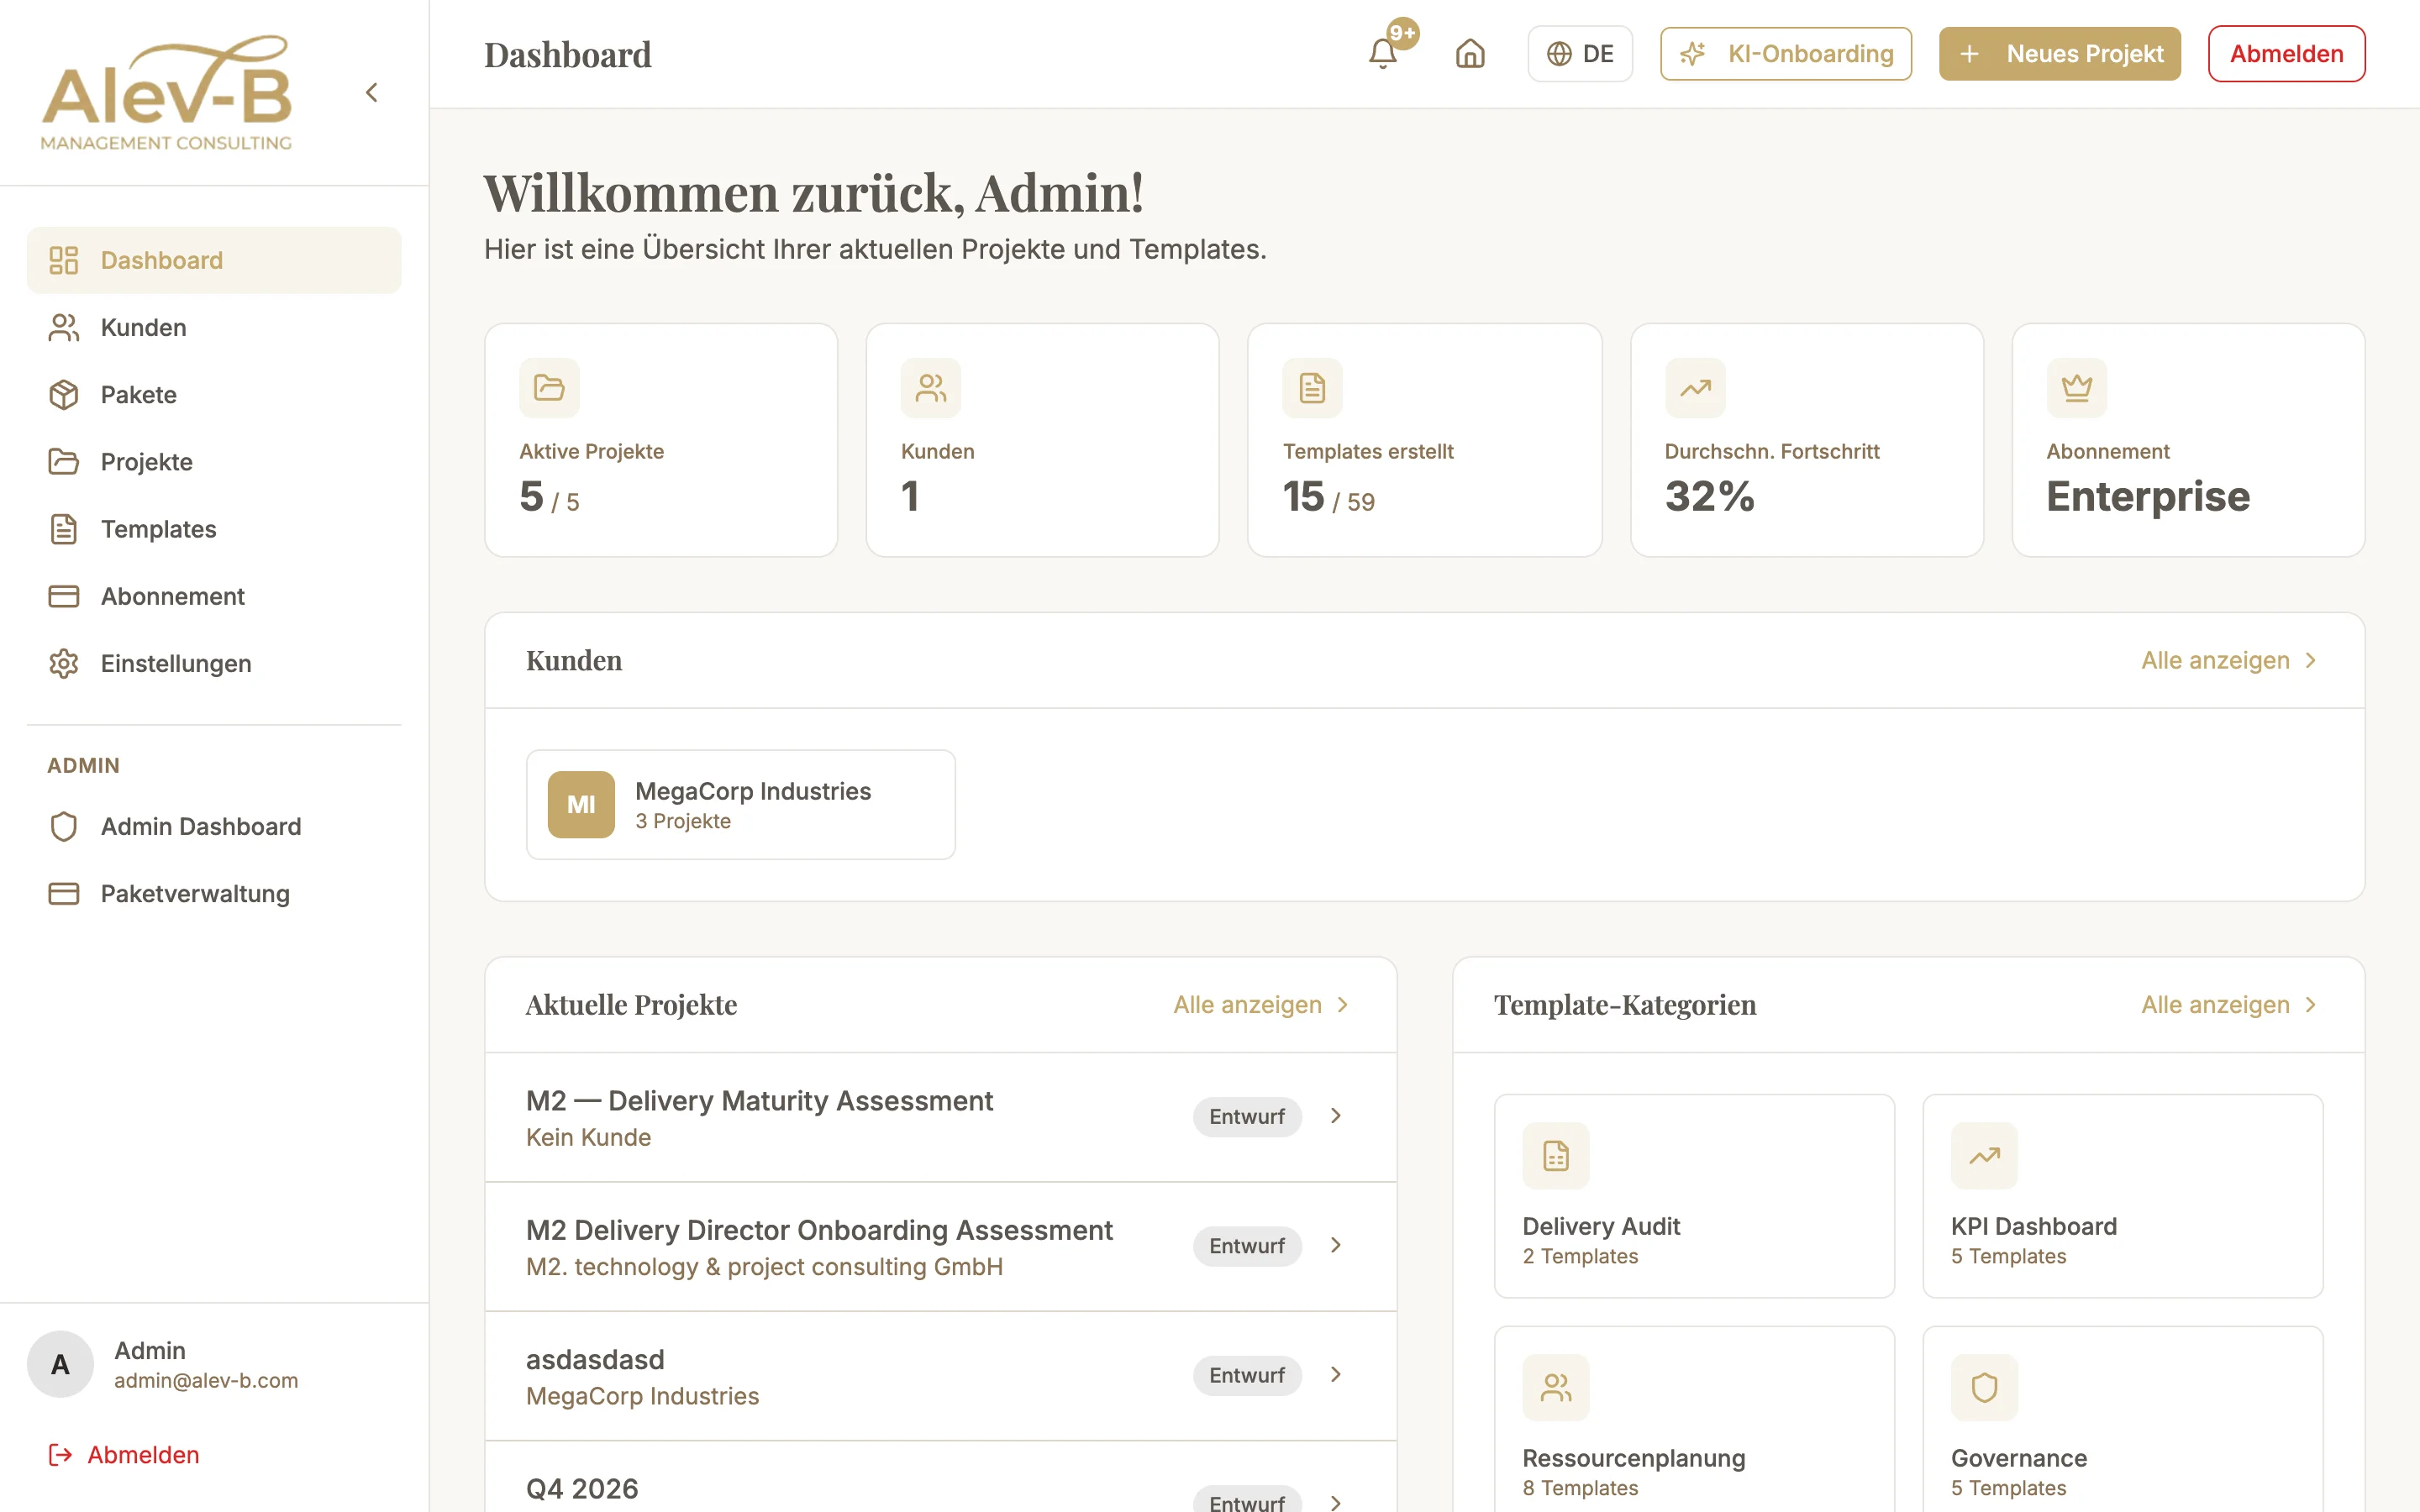2420x1512 pixels.
Task: Click the KPI Dashboard trend icon
Action: click(x=1984, y=1156)
